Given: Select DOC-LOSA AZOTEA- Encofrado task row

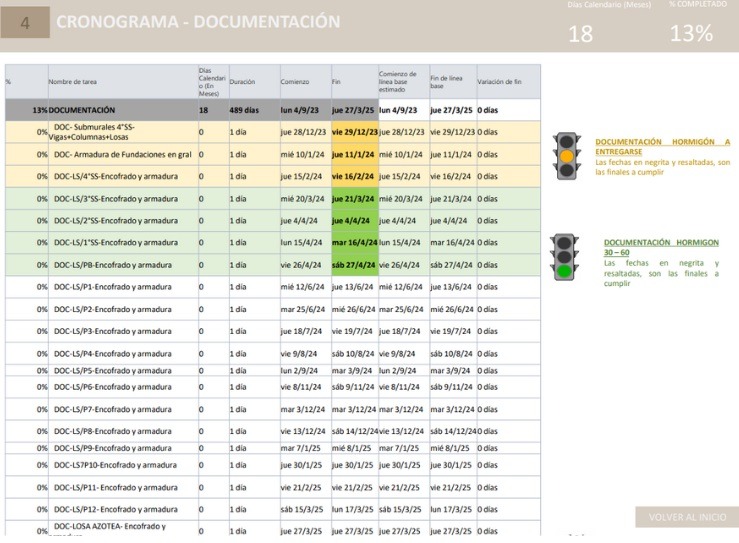Looking at the screenshot, I should point(273,528).
